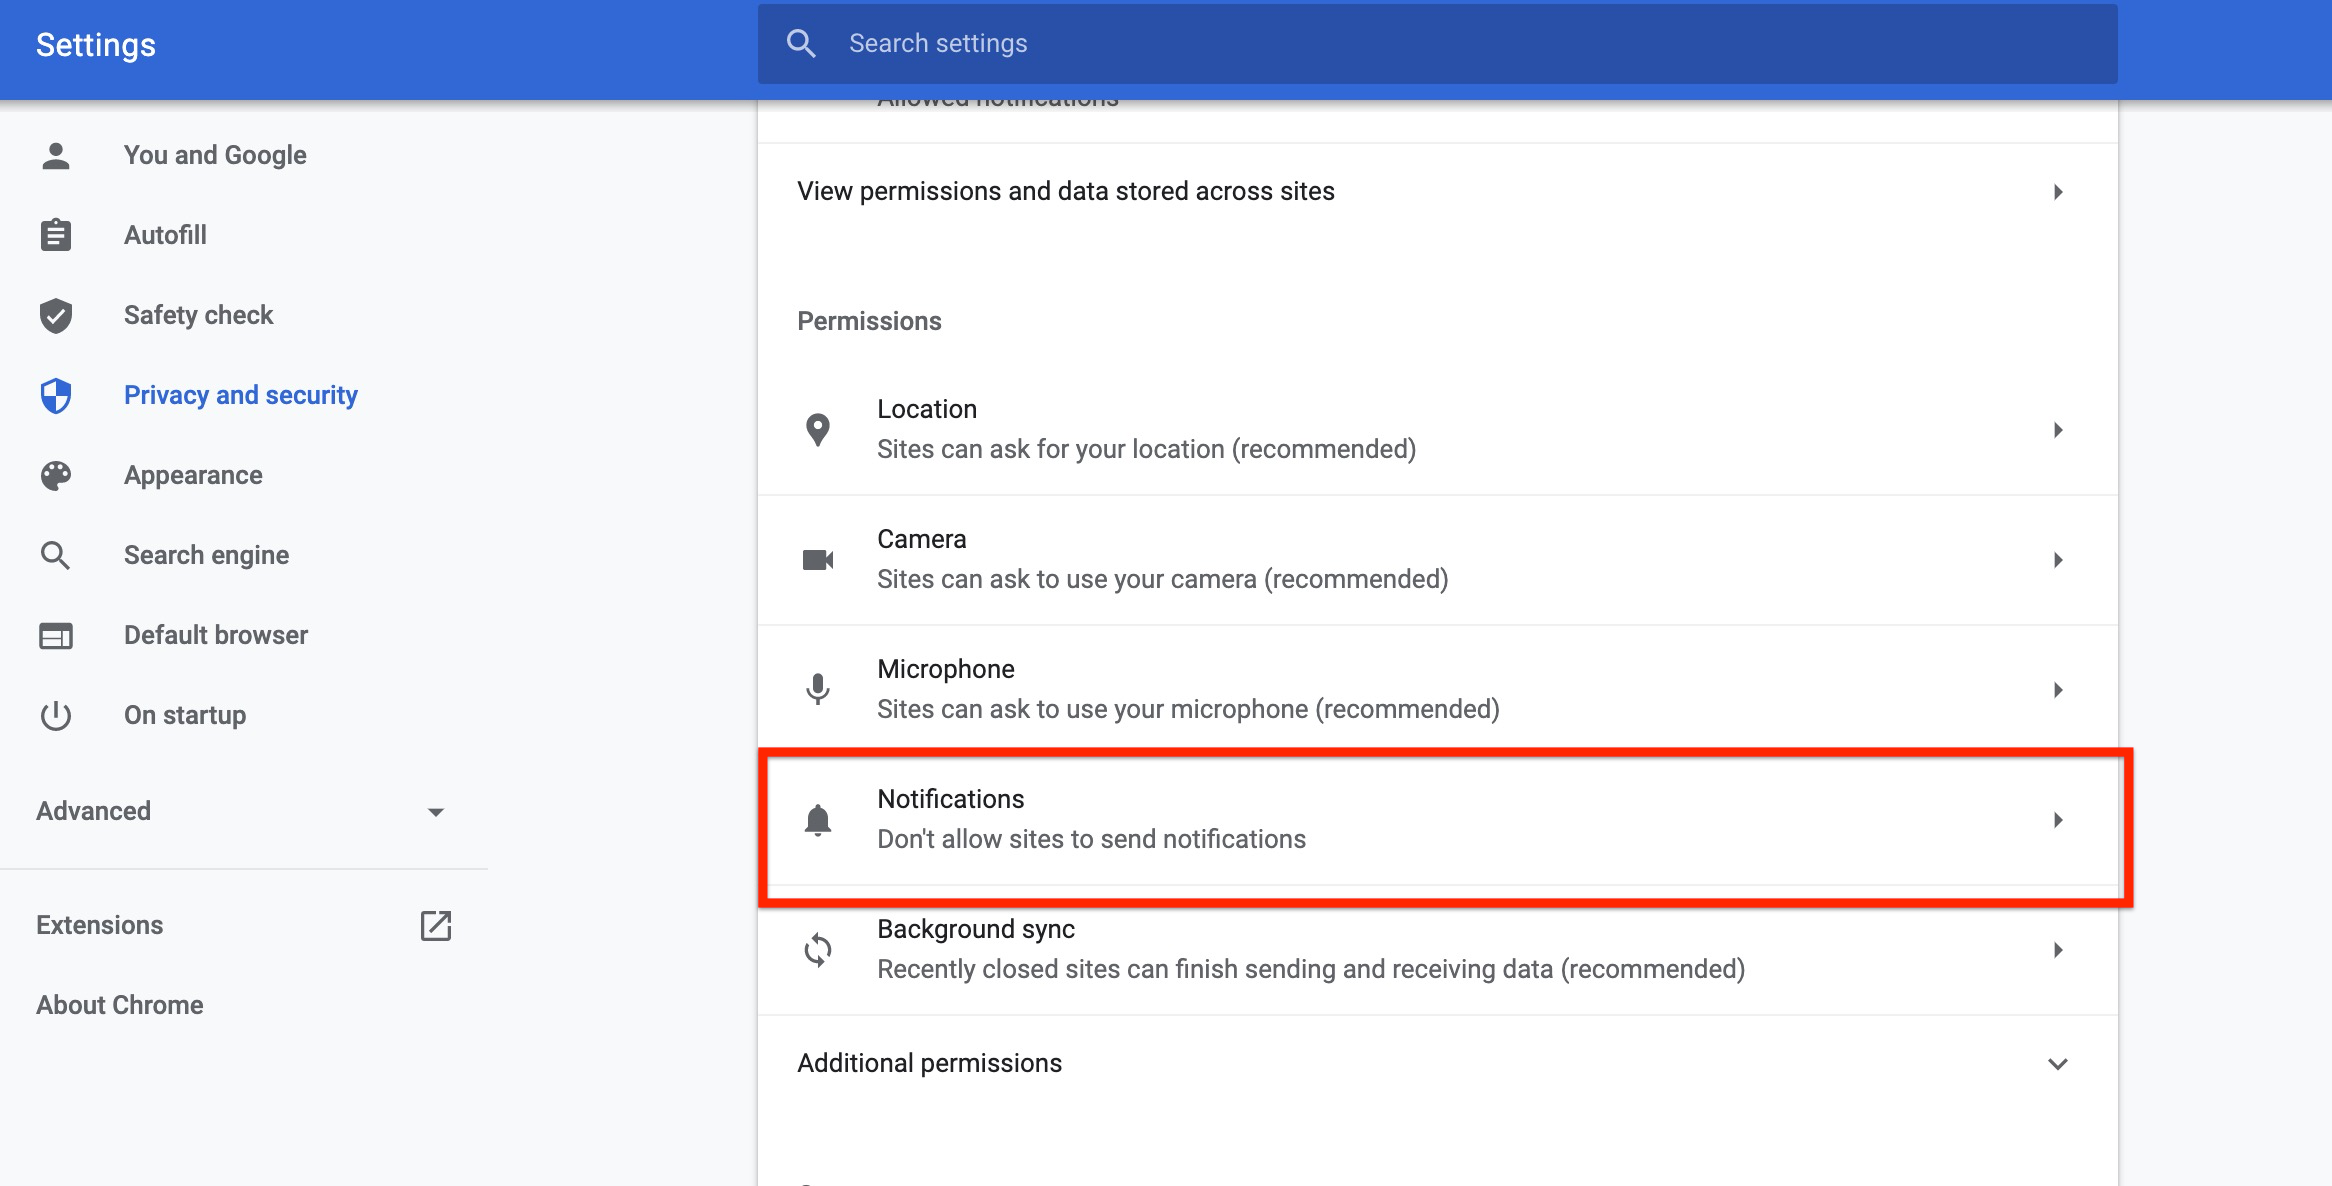Screen dimensions: 2332x1186
Task: Open Location permission arrow
Action: [x=2057, y=429]
